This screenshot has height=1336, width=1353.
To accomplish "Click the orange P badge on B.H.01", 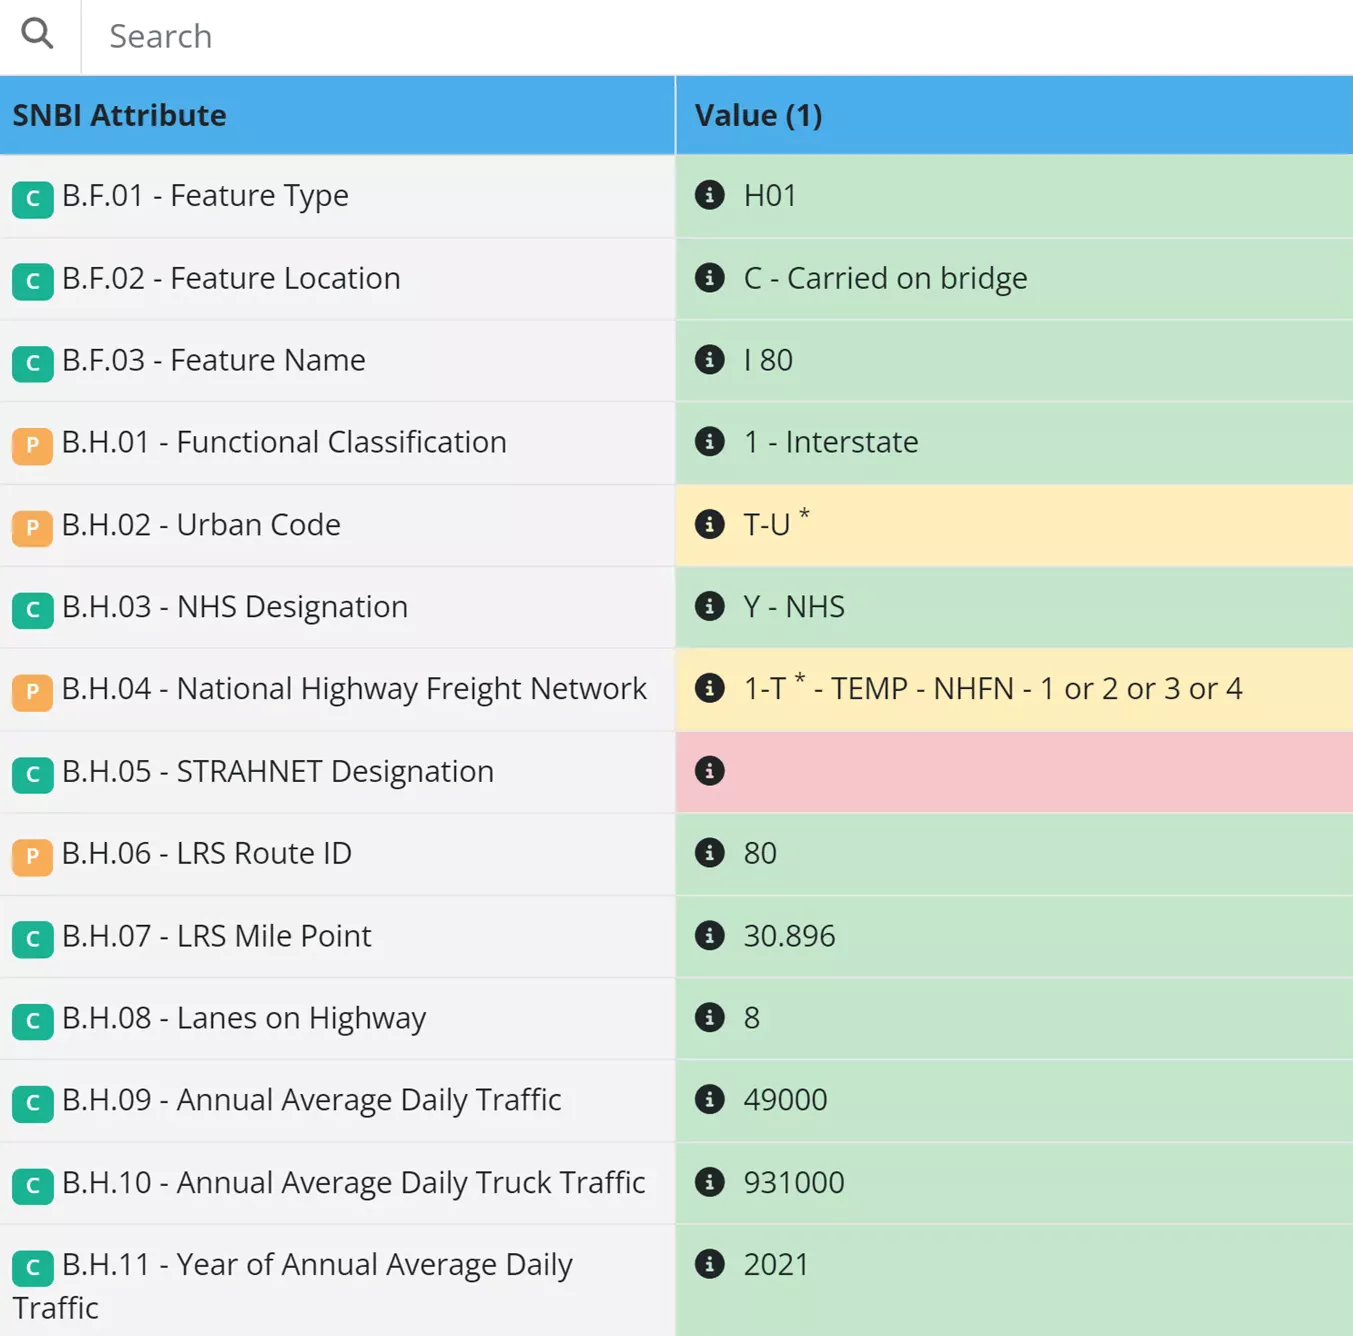I will click(33, 445).
